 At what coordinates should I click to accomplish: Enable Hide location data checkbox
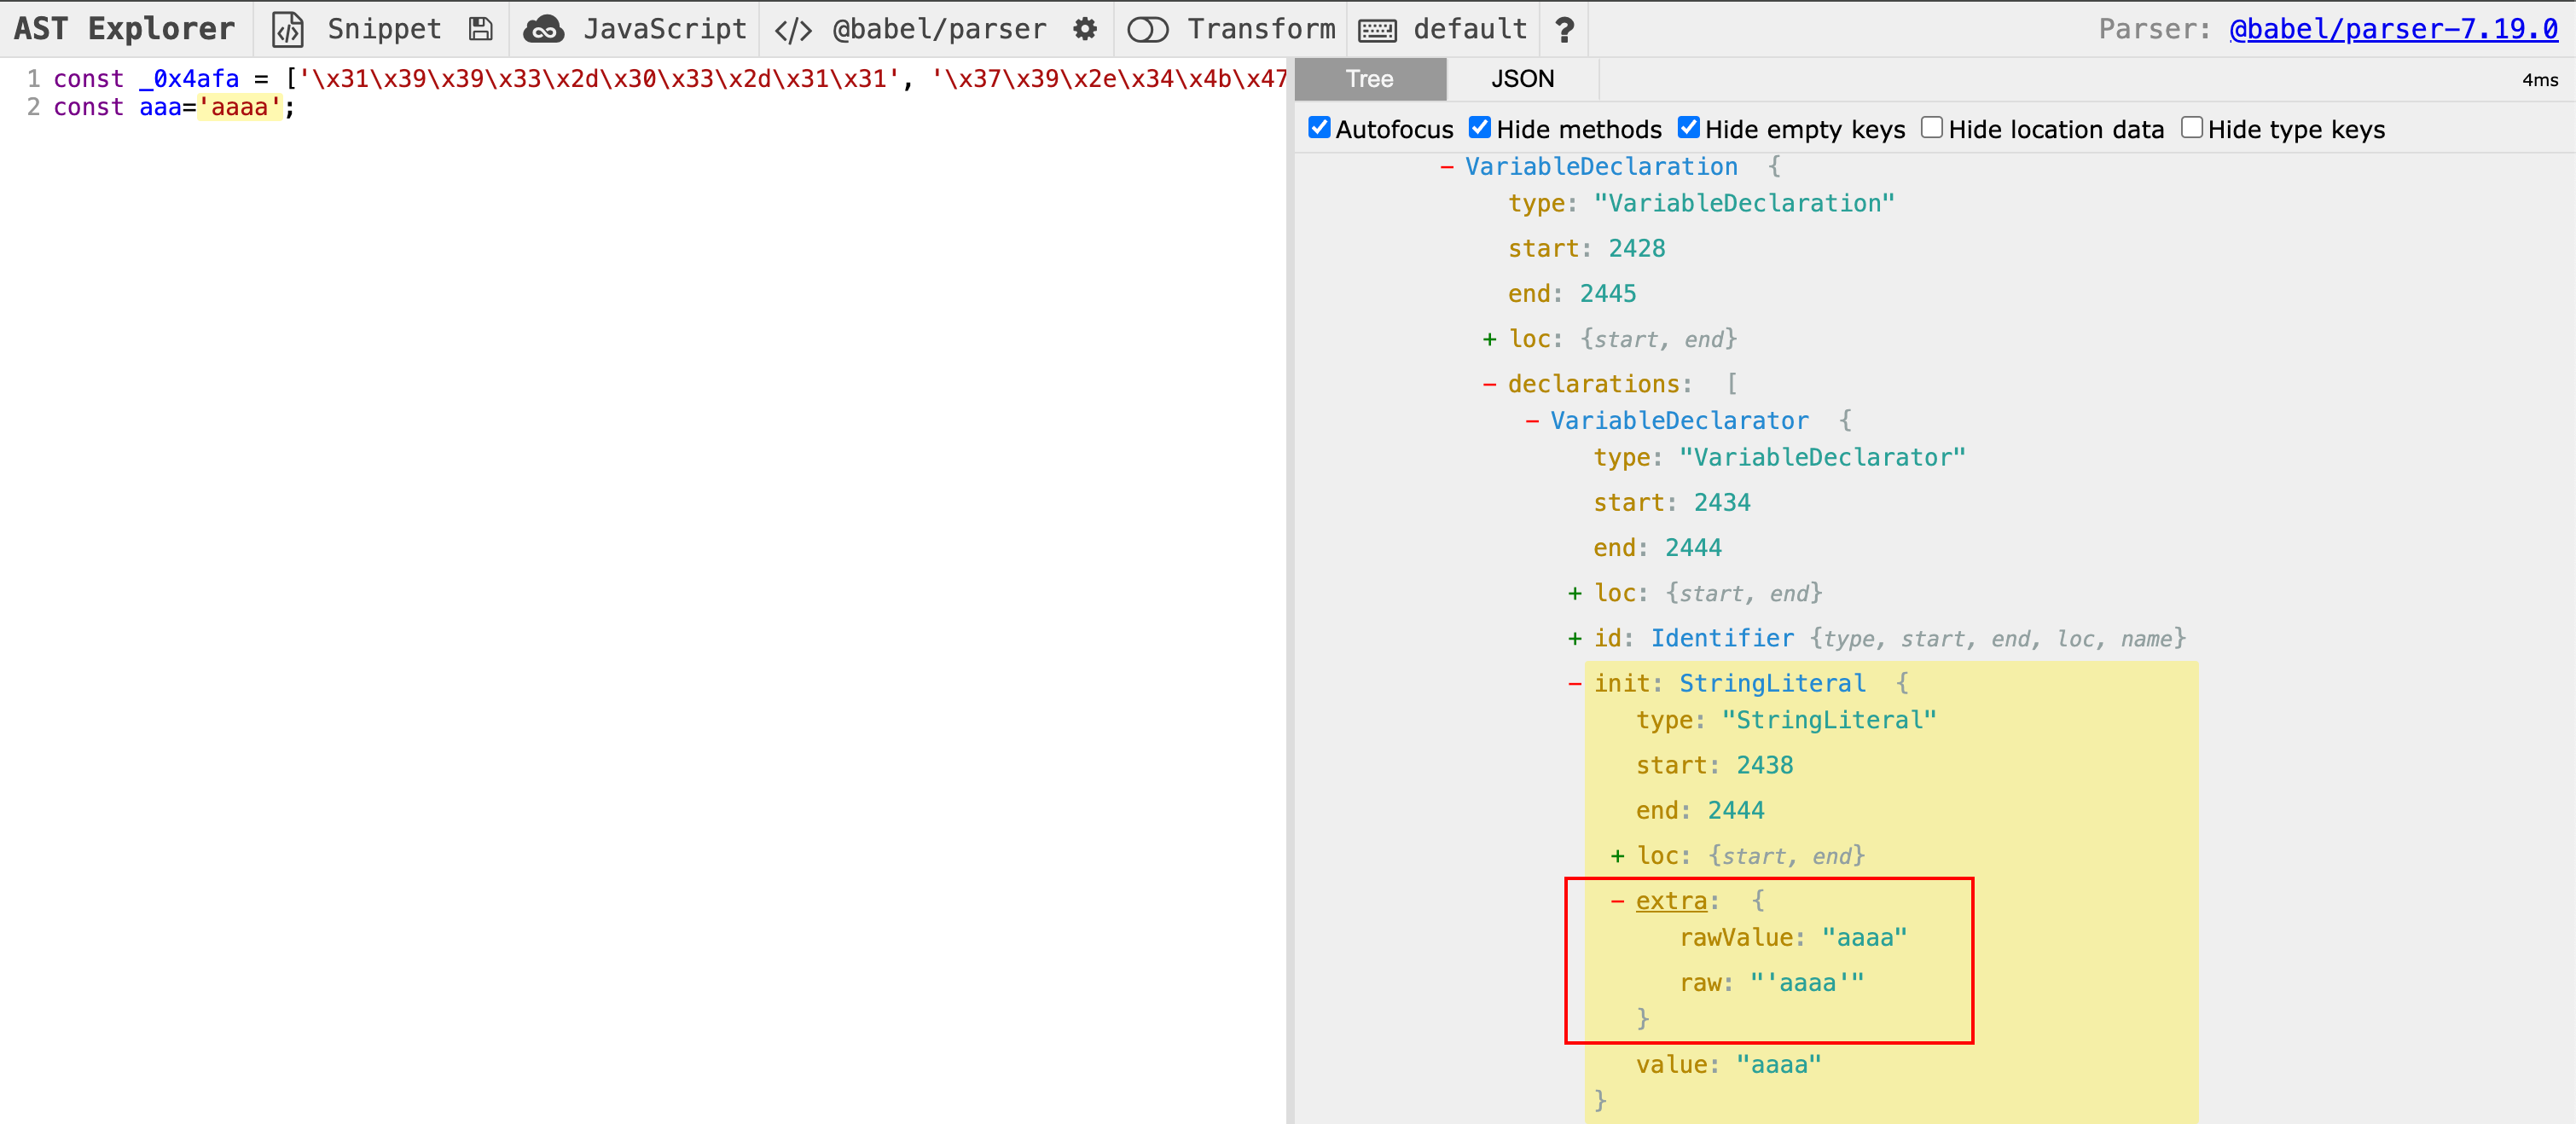[x=1932, y=128]
